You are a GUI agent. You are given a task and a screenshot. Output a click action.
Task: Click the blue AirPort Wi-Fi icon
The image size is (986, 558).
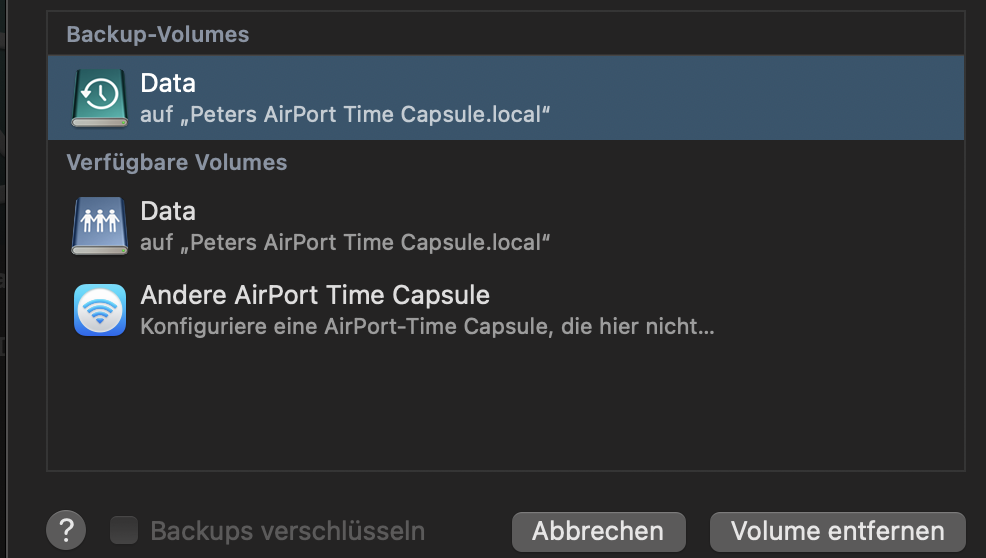point(99,310)
